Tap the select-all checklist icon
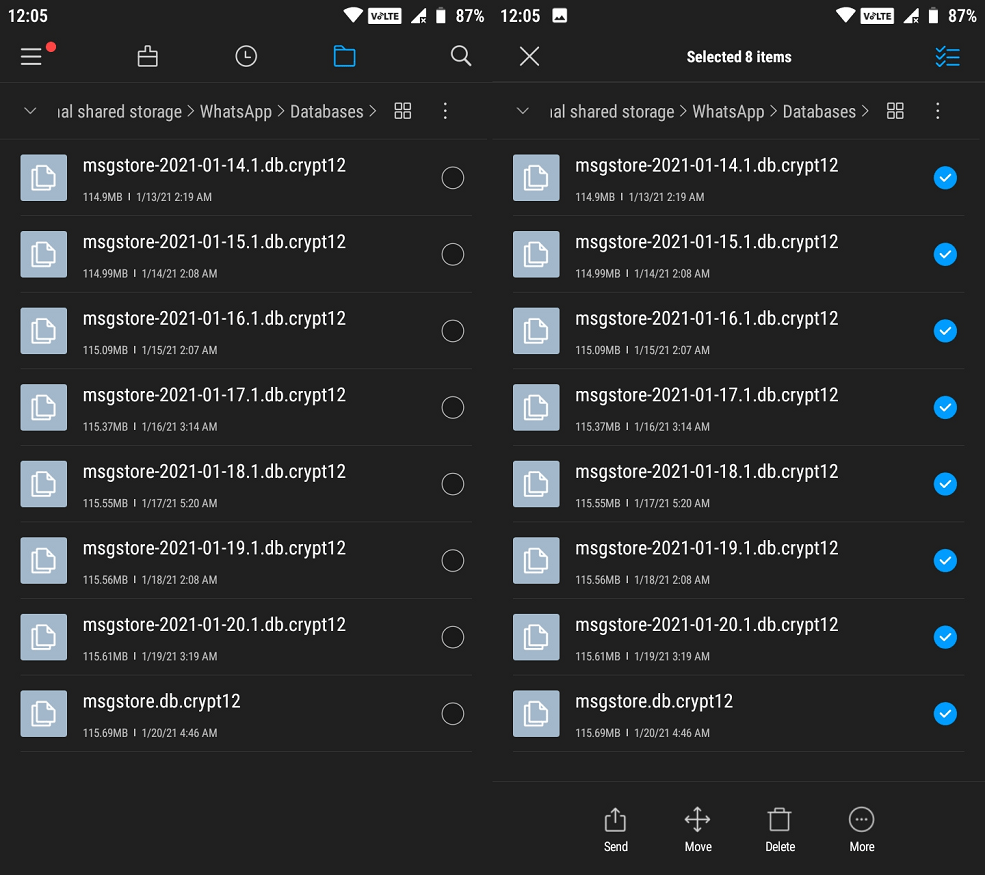The image size is (985, 875). click(x=947, y=57)
